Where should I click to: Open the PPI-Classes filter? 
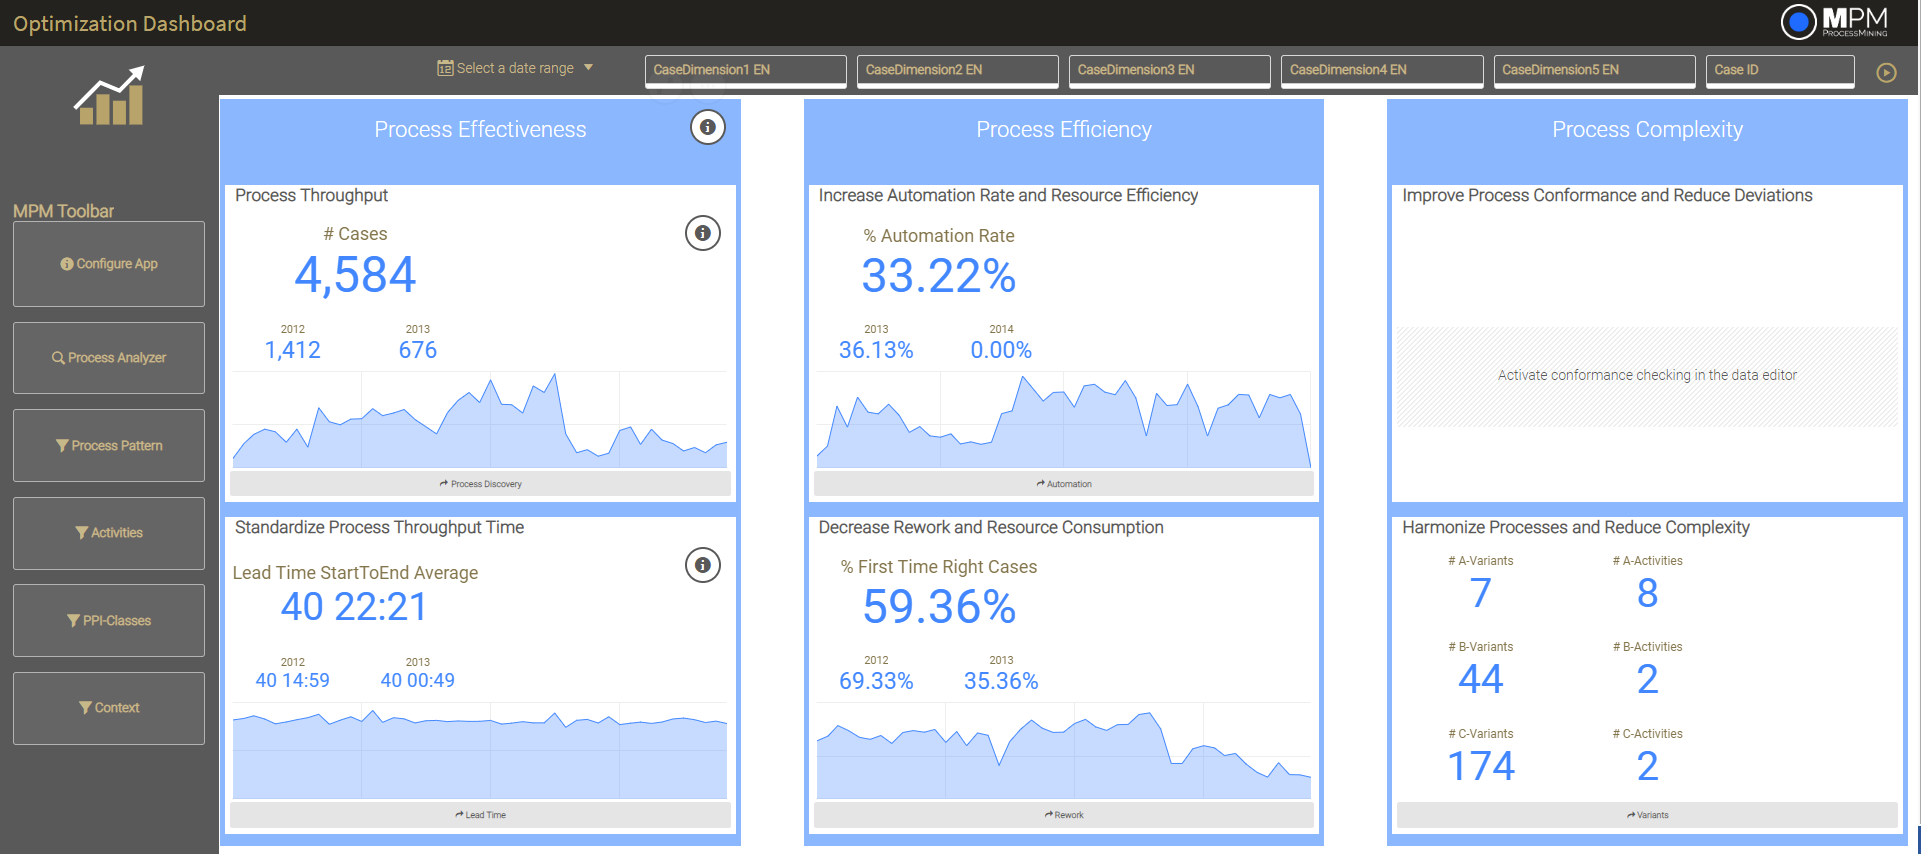pos(109,621)
